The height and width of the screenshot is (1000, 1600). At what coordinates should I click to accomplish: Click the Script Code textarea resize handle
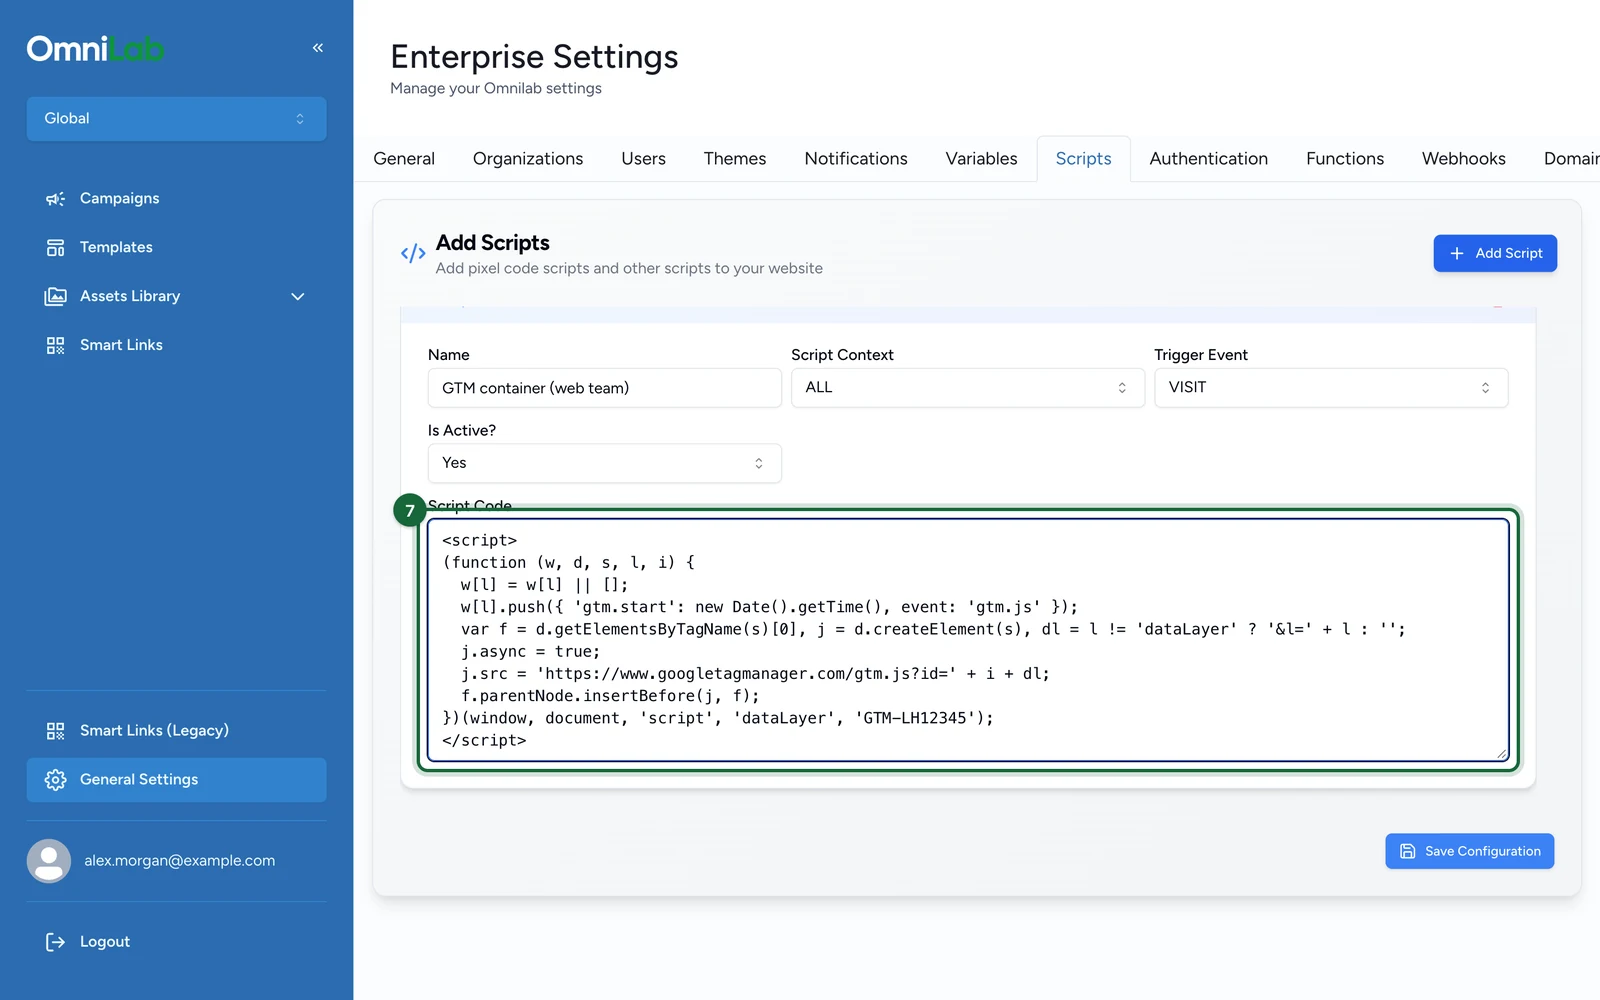pos(1501,754)
